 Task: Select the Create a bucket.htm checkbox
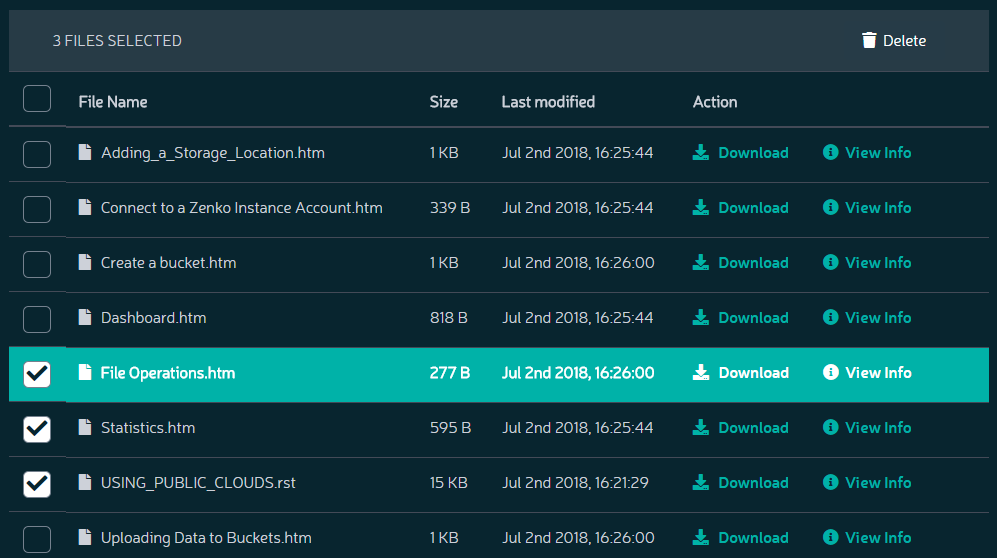coord(37,264)
